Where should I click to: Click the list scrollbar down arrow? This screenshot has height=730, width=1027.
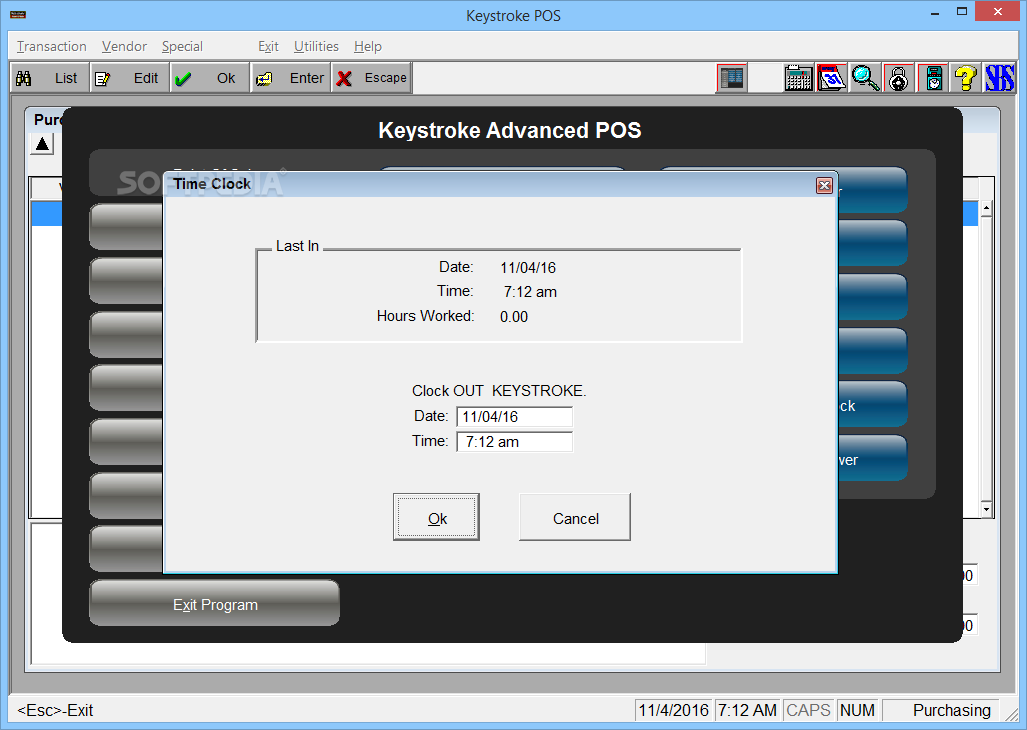[986, 509]
